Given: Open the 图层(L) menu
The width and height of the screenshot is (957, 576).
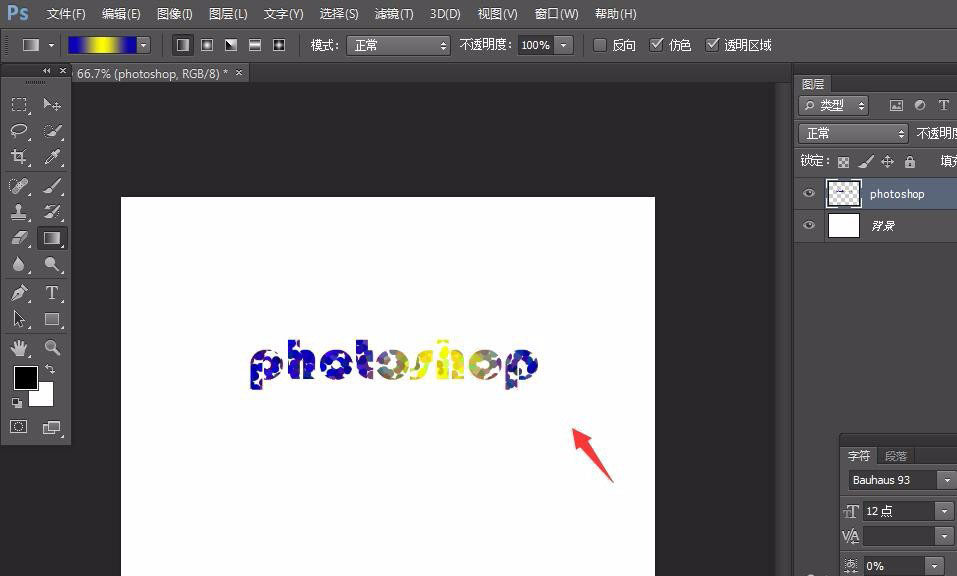Looking at the screenshot, I should [x=228, y=13].
